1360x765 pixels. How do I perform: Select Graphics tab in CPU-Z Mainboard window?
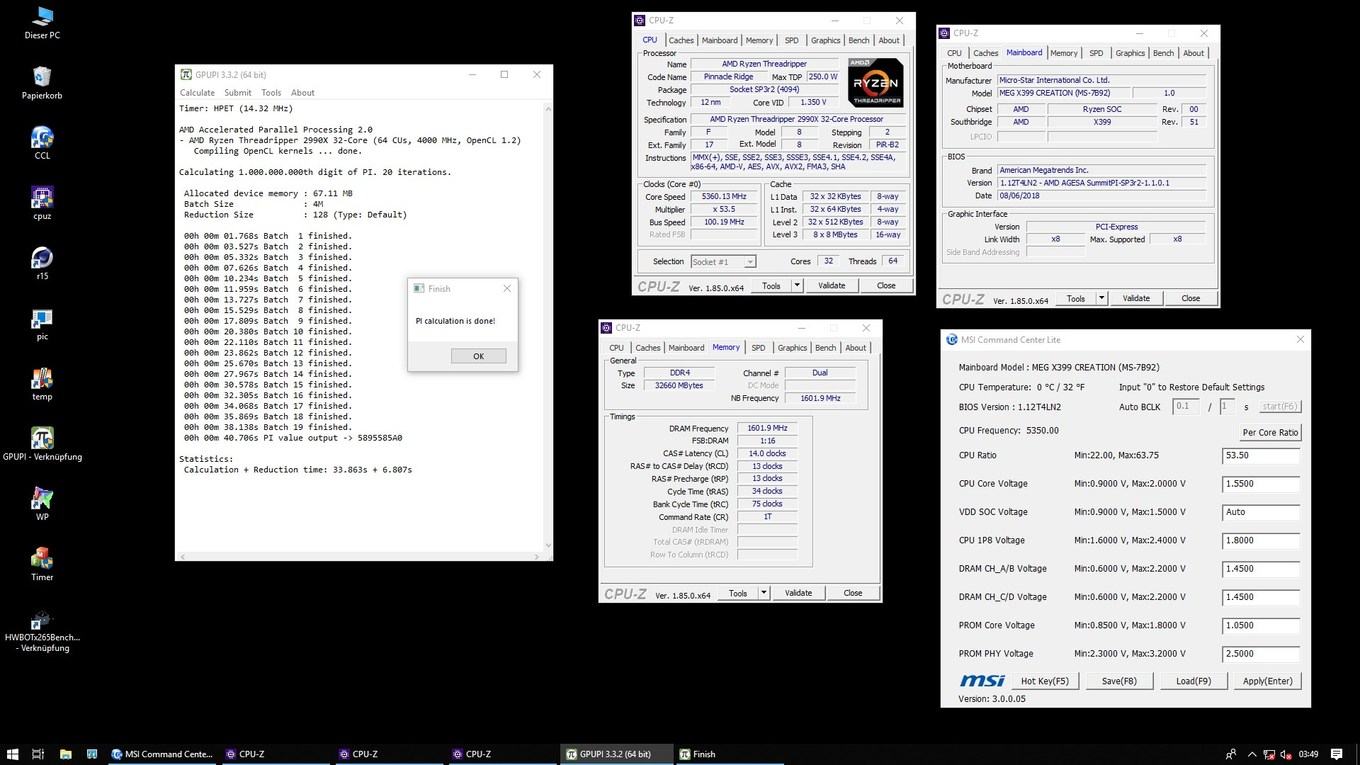[x=1130, y=53]
